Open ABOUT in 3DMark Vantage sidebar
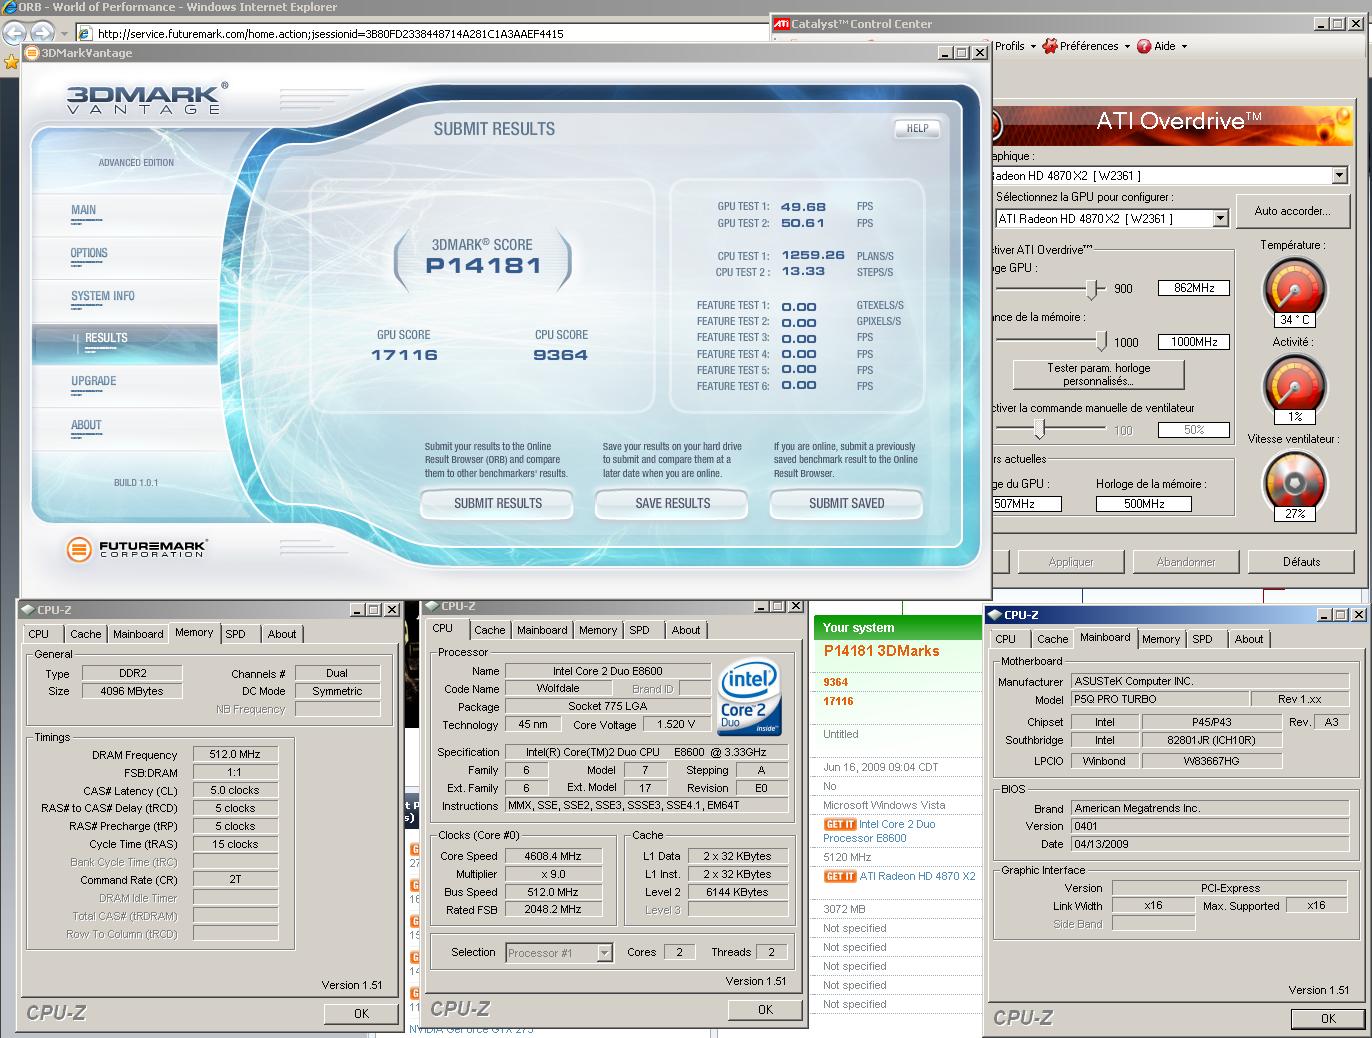 click(86, 425)
